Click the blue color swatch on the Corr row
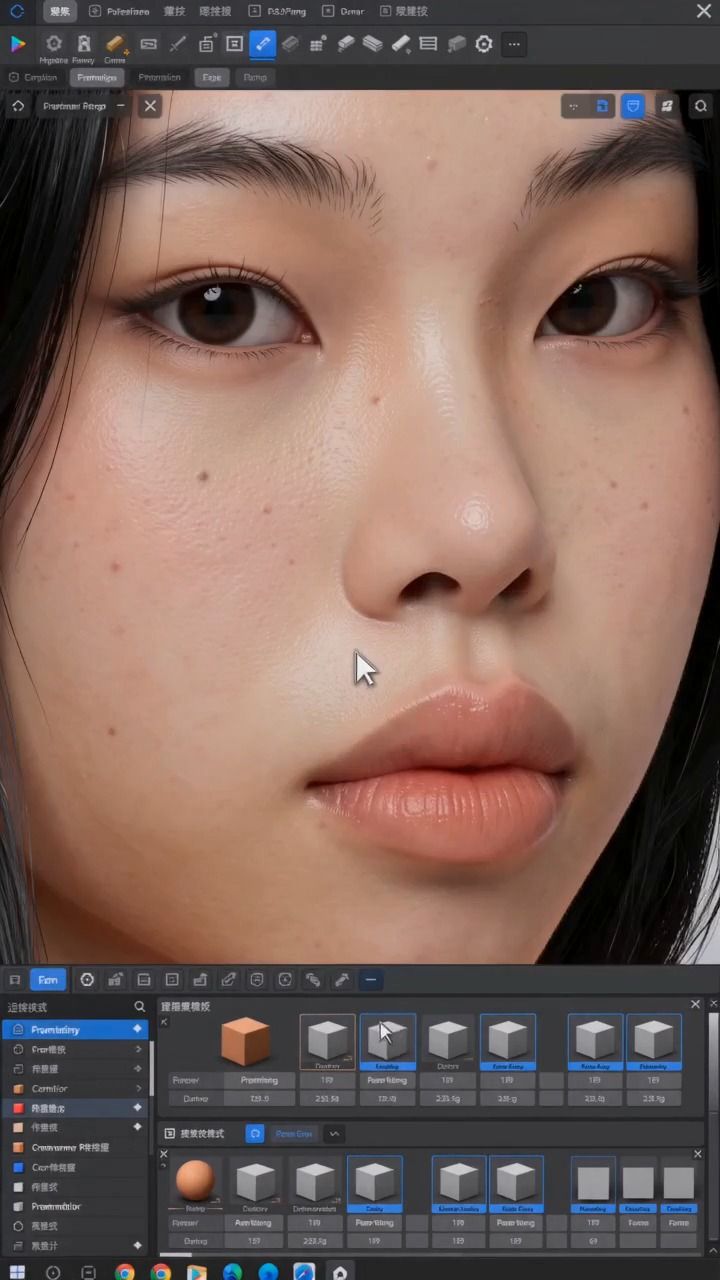720x1280 pixels. click(x=18, y=1167)
